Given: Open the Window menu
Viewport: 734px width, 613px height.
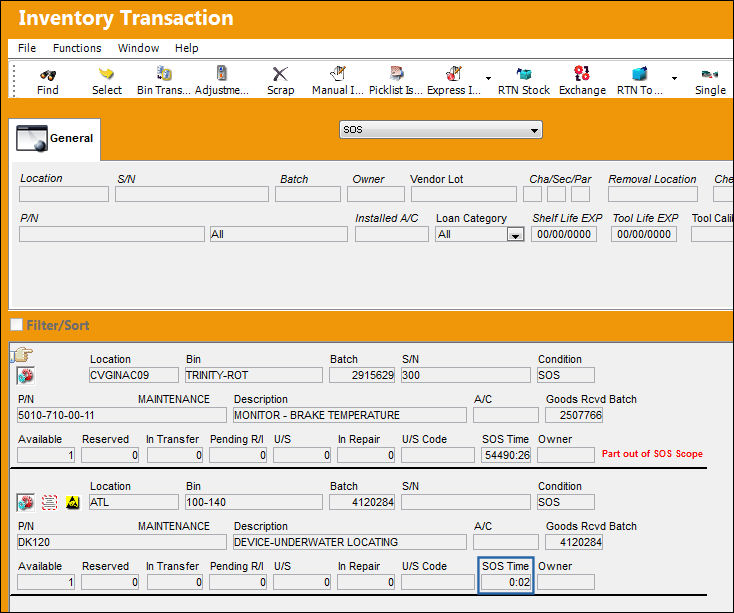Looking at the screenshot, I should (x=138, y=48).
